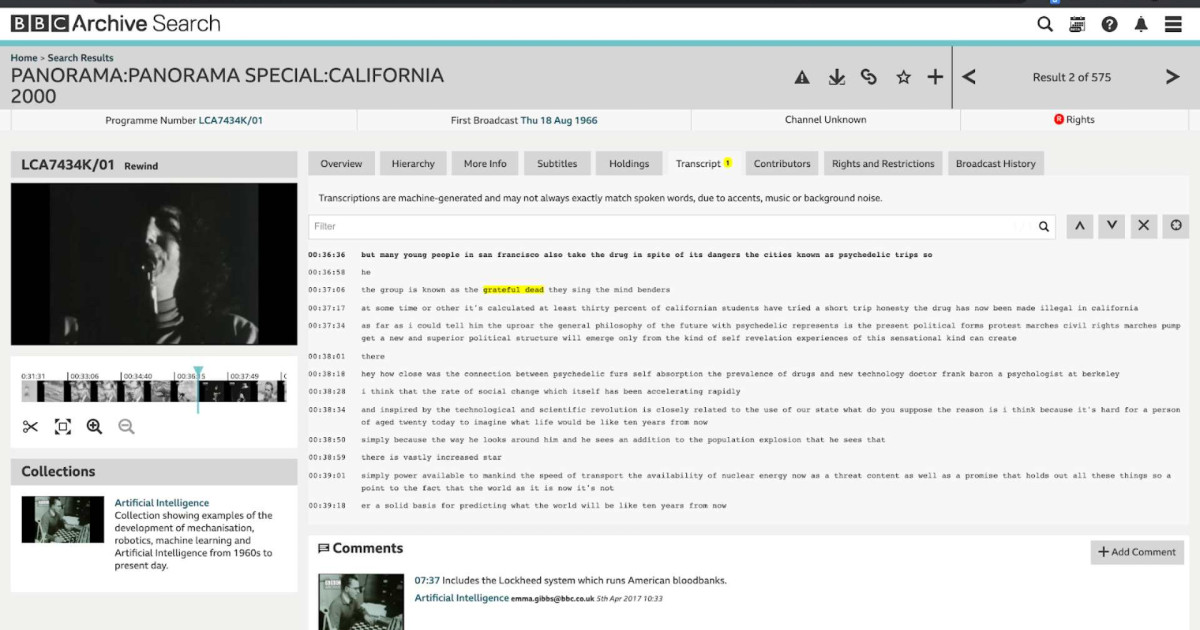Jump to transcript line 00:38:18
This screenshot has width=1200, height=630.
coord(327,374)
